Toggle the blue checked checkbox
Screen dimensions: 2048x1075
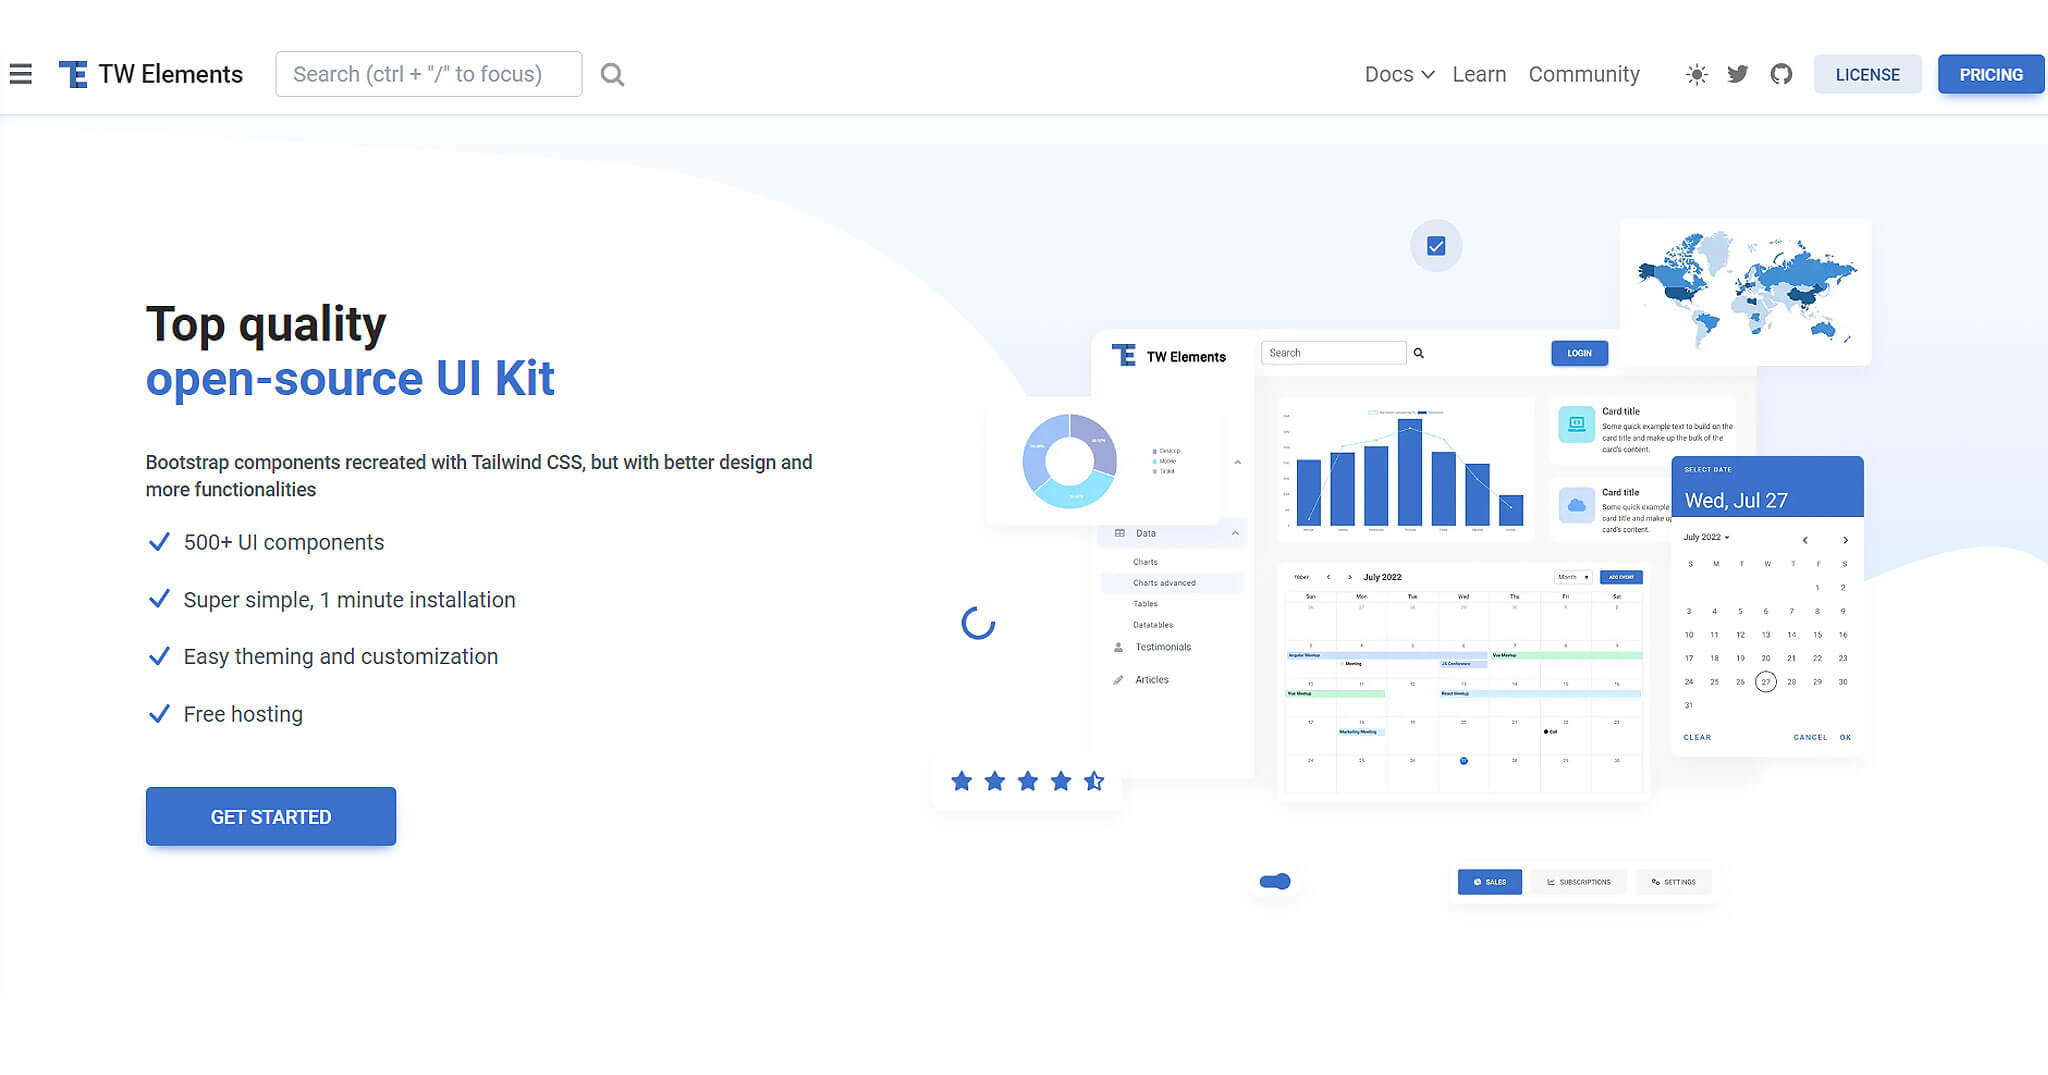[x=1436, y=246]
